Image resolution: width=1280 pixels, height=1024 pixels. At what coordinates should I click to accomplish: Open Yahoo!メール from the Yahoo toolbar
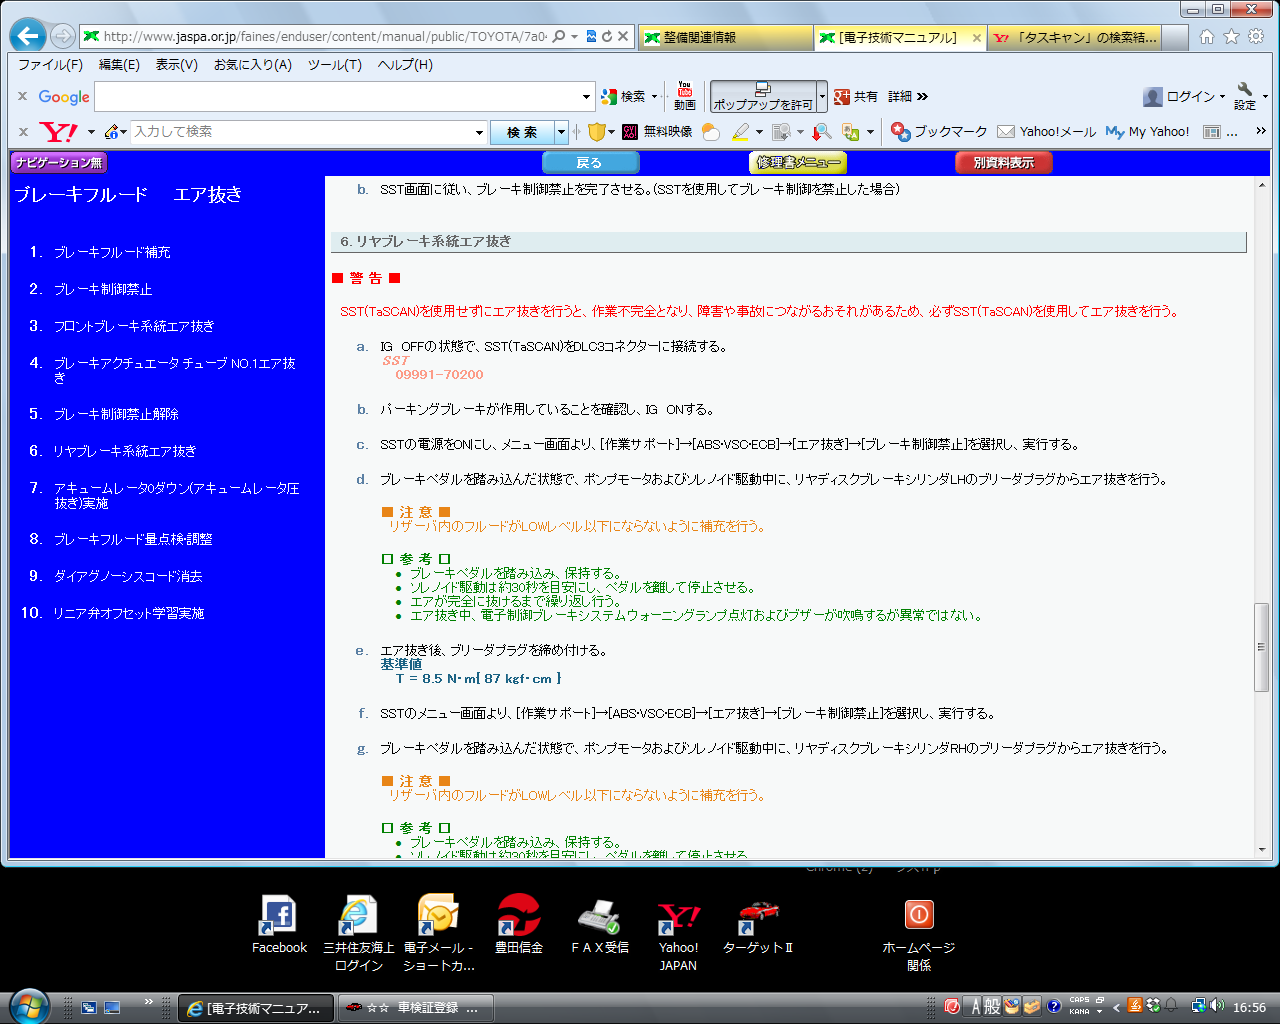[x=1047, y=131]
